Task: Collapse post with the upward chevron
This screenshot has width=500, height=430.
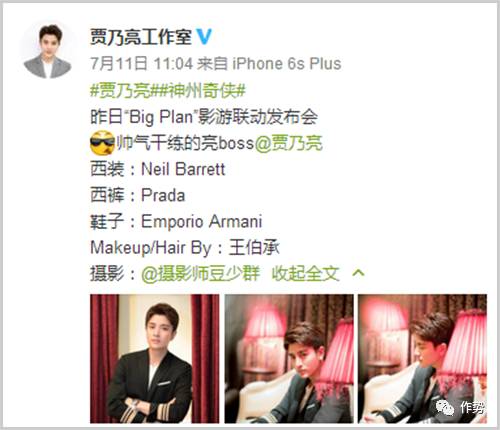Action: [358, 273]
